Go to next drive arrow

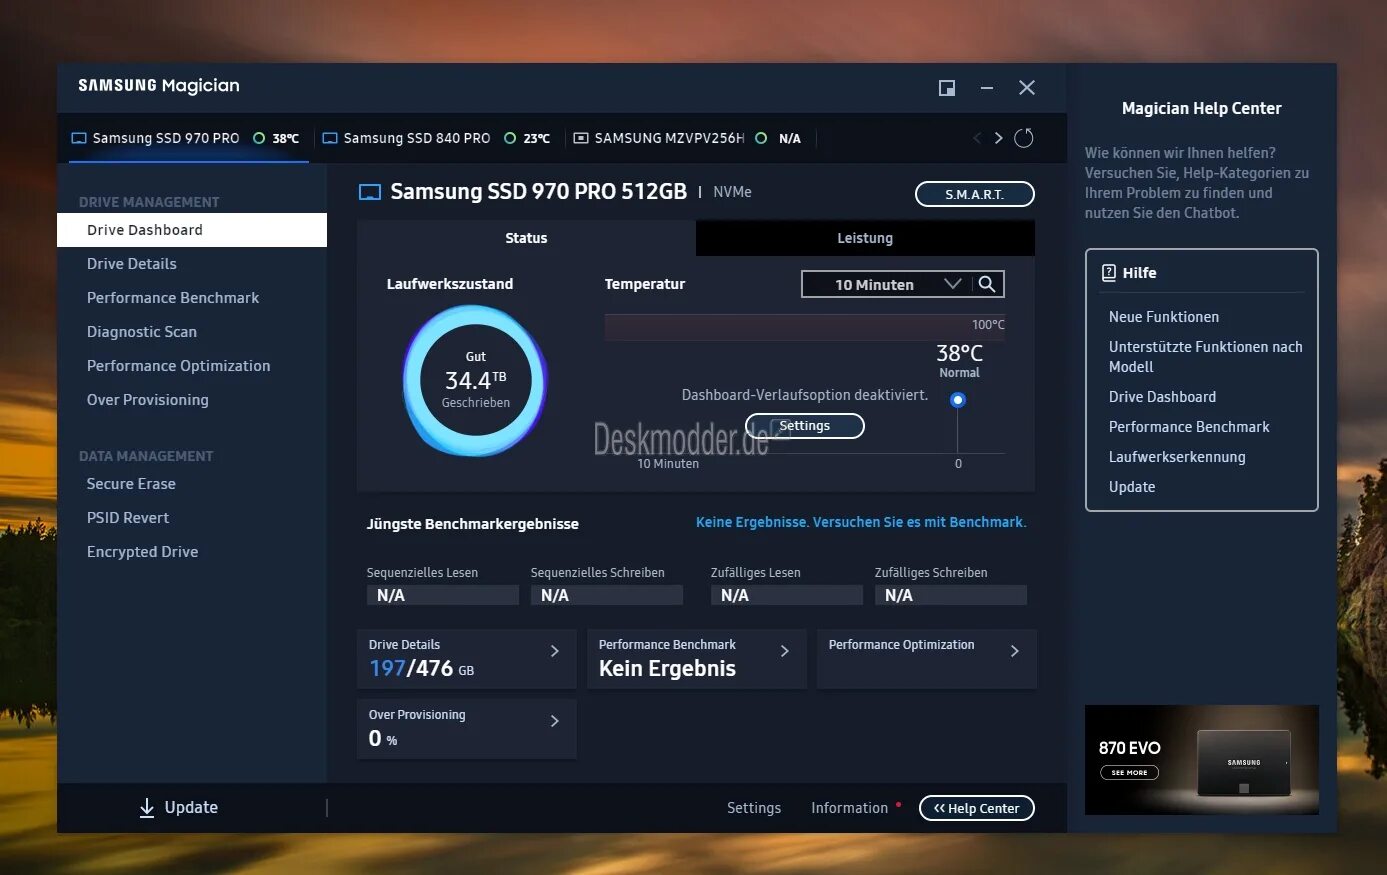[998, 138]
